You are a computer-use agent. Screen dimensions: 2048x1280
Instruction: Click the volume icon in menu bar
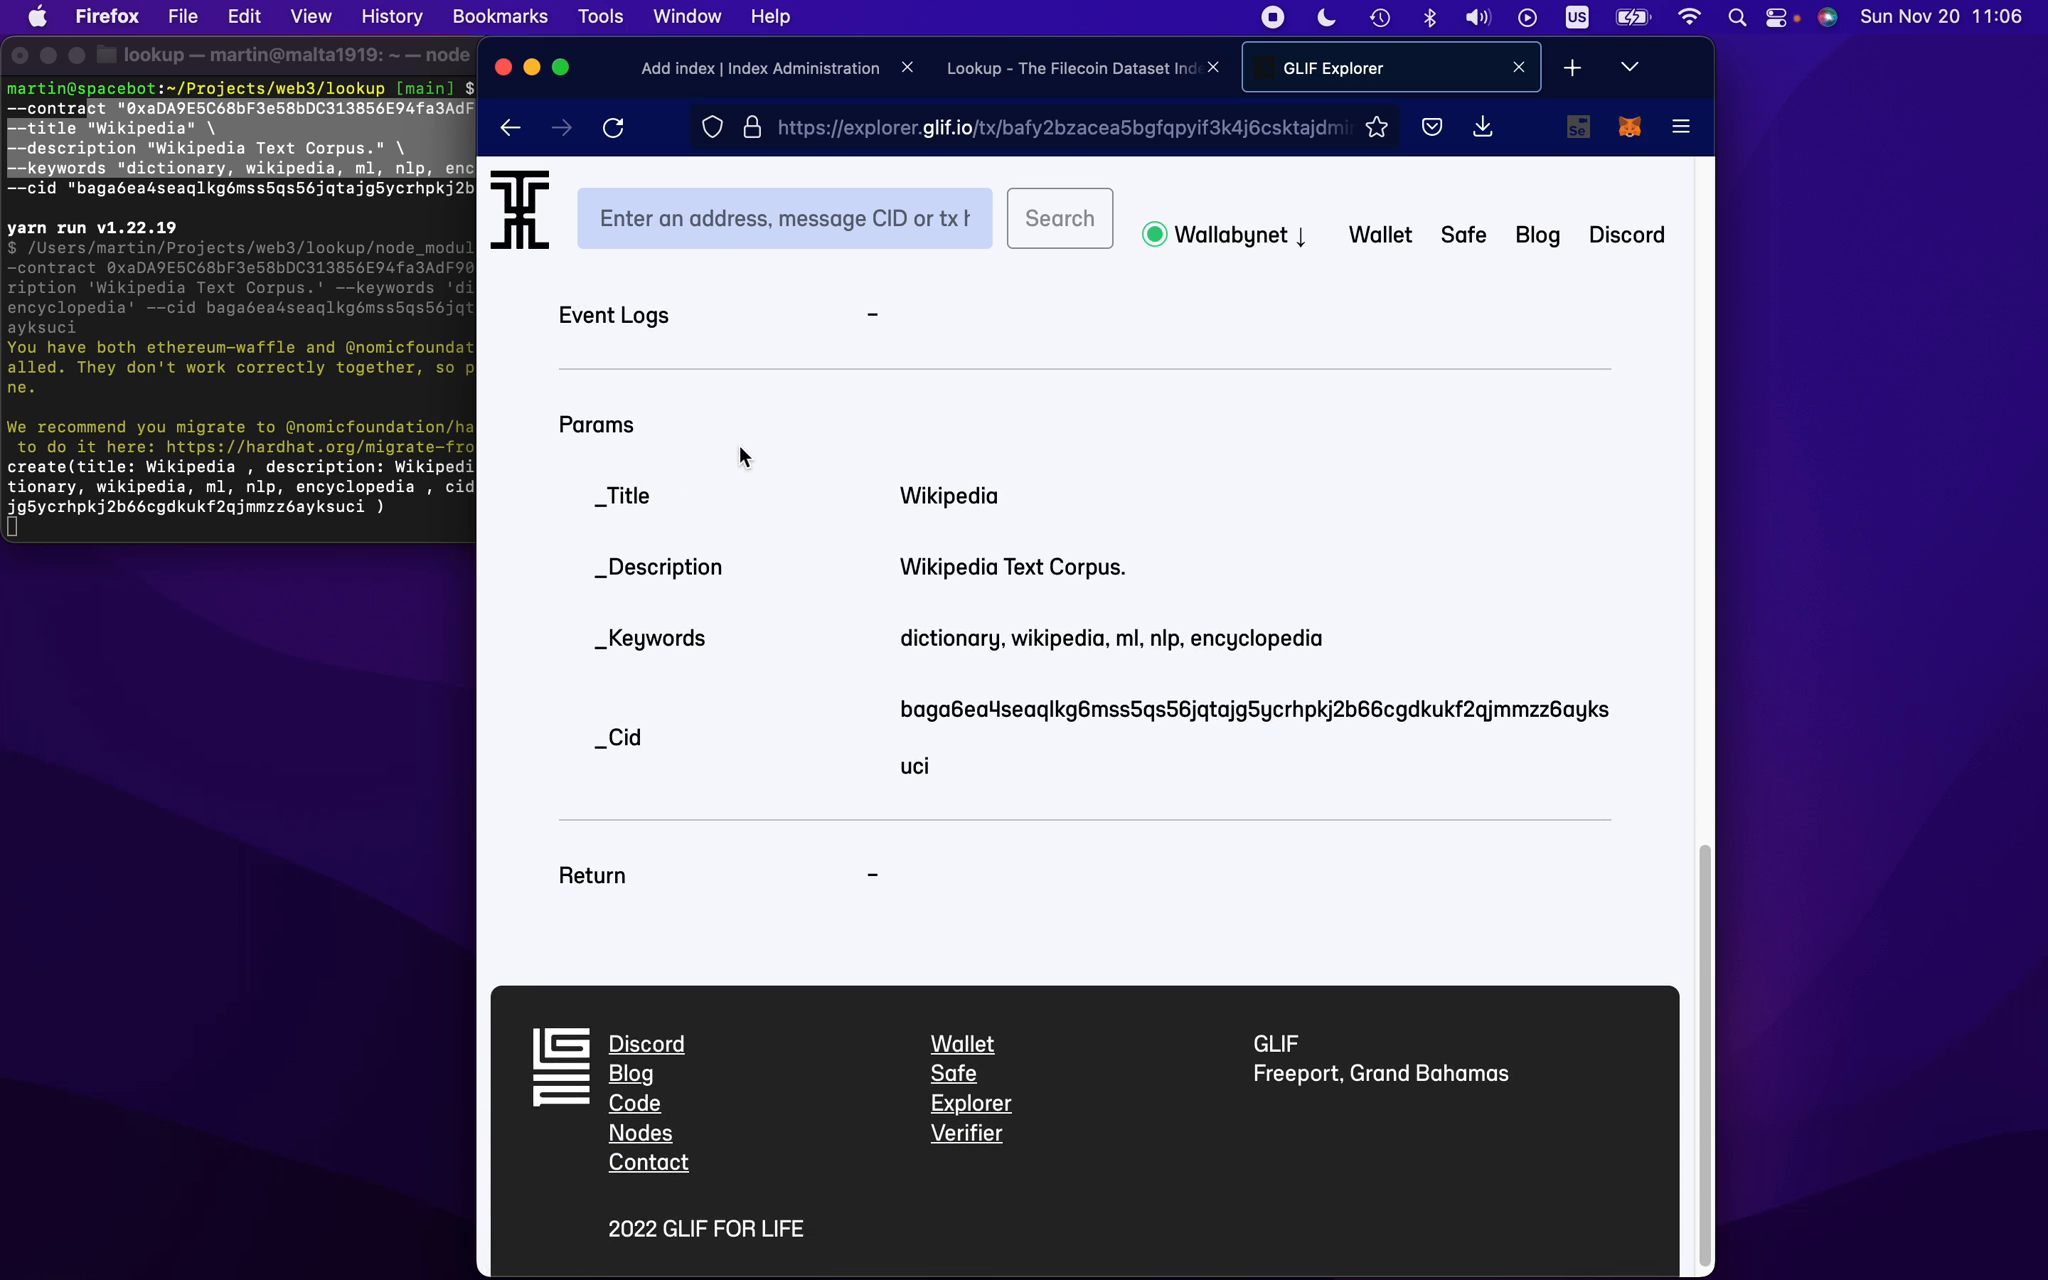1477,17
